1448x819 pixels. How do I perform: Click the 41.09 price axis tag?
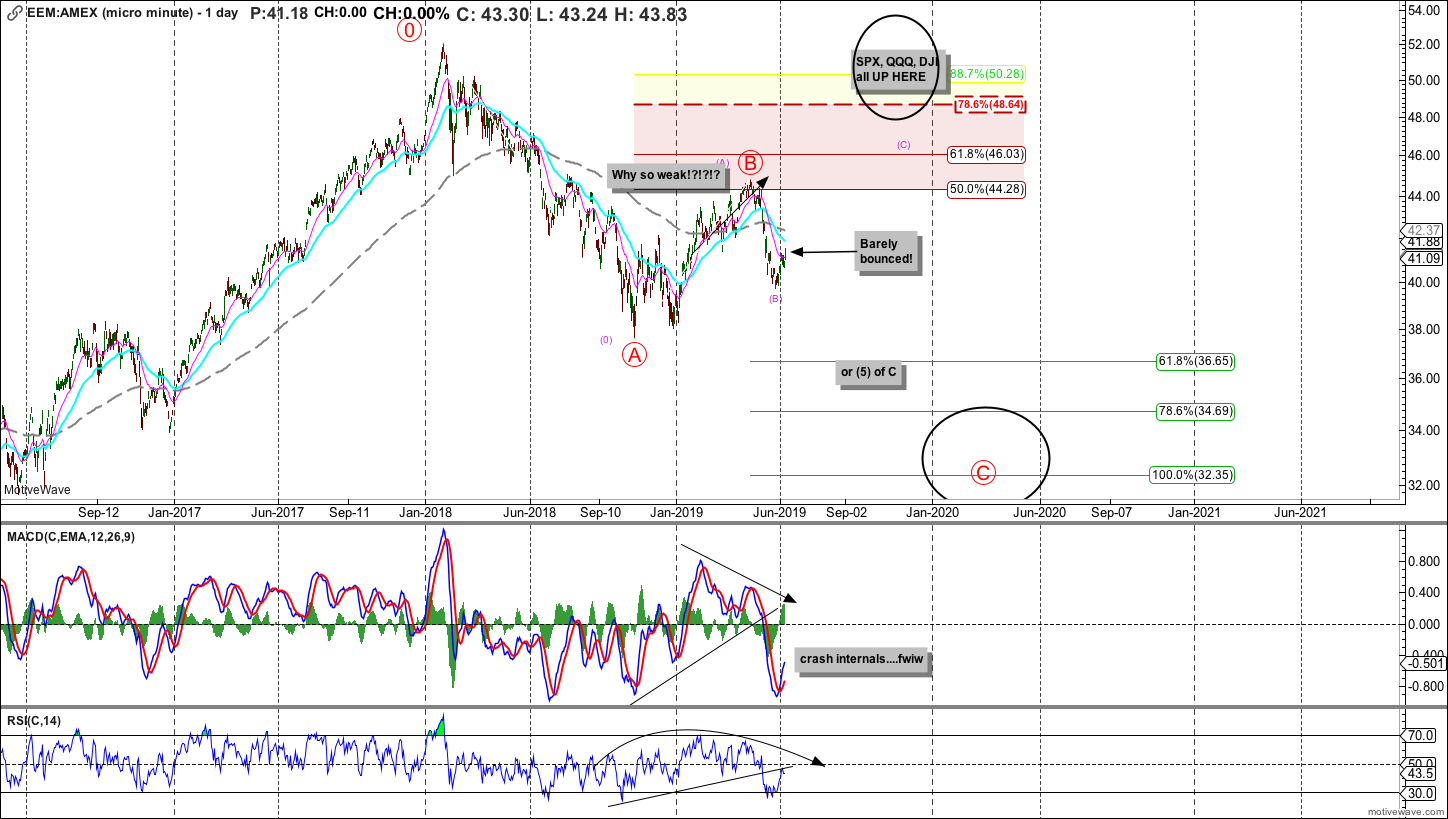point(1424,258)
